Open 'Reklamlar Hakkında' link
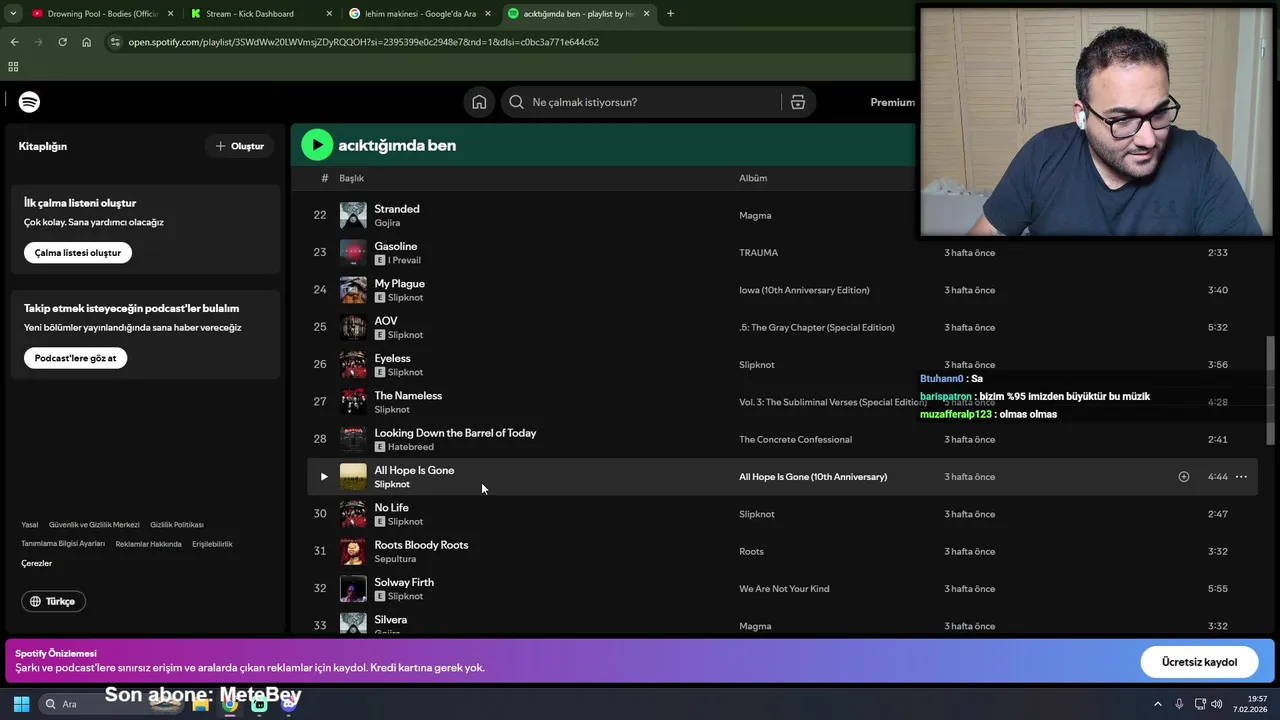Viewport: 1280px width, 720px height. pos(148,544)
